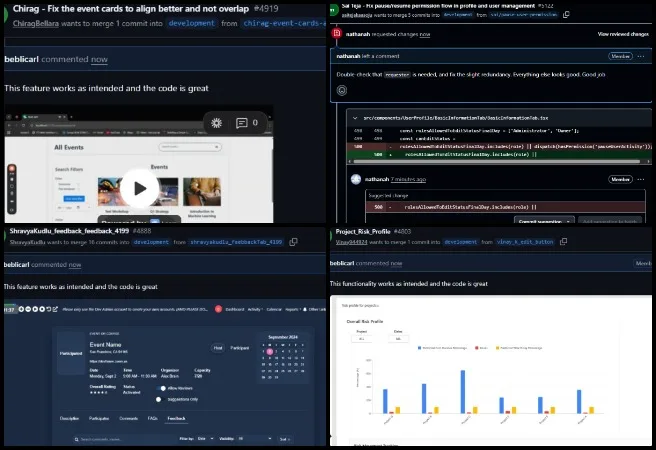Play the All Events demo video
The width and height of the screenshot is (656, 450).
(140, 189)
